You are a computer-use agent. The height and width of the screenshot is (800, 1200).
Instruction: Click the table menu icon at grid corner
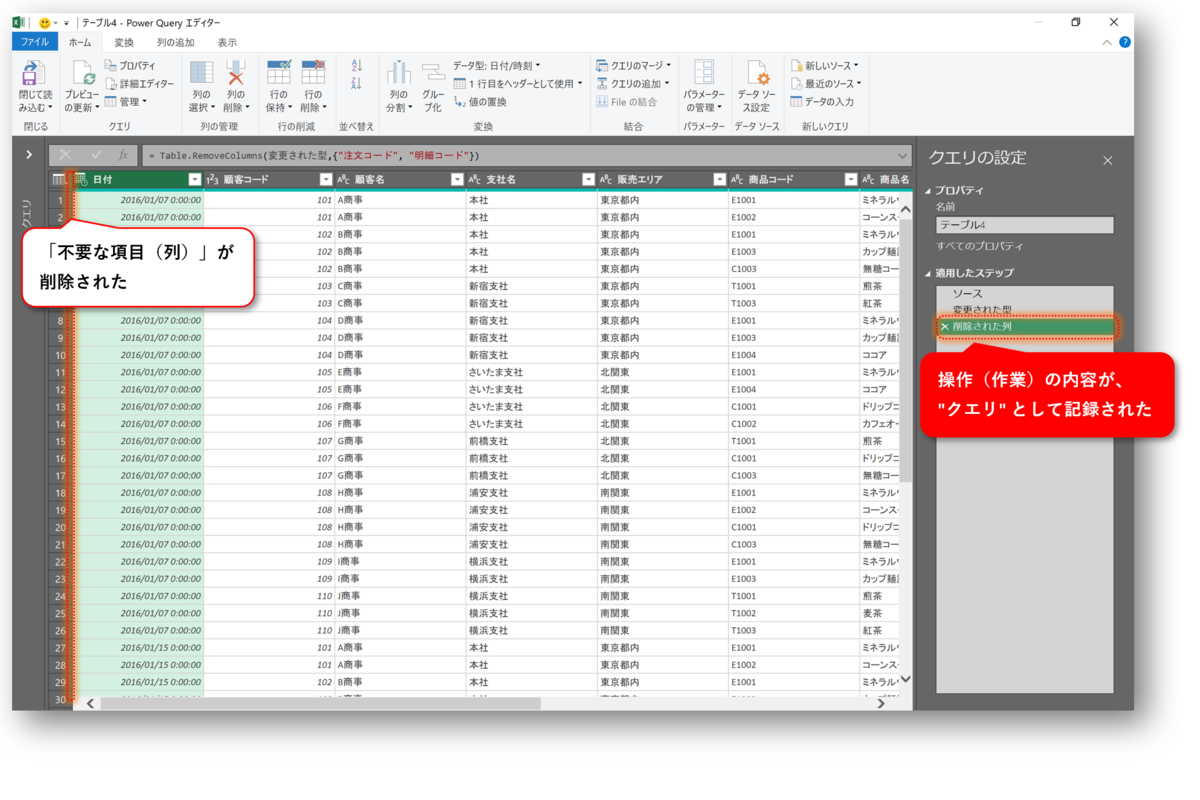pos(59,179)
